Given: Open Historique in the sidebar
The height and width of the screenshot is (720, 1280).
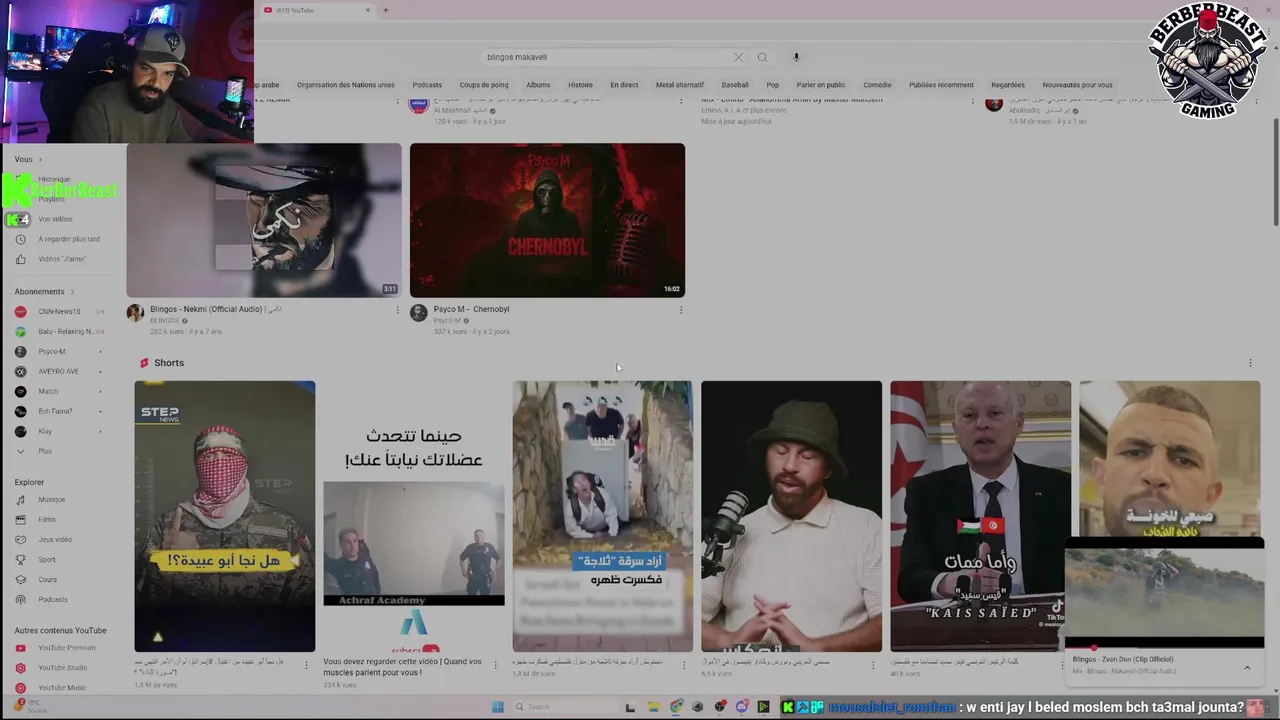Looking at the screenshot, I should click(x=54, y=179).
